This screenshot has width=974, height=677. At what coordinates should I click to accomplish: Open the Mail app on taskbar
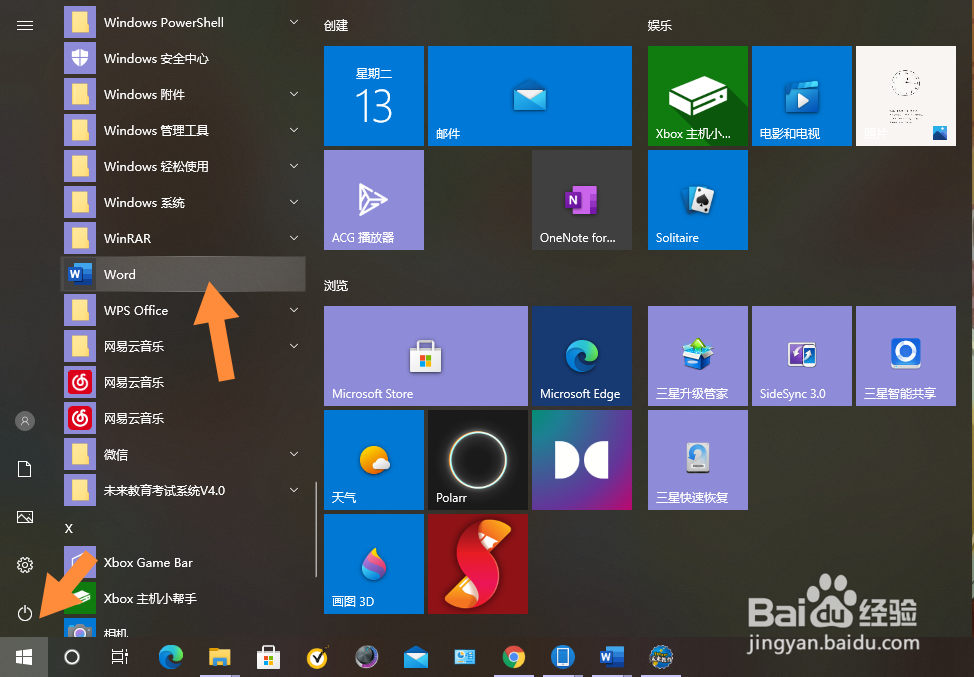(x=416, y=657)
